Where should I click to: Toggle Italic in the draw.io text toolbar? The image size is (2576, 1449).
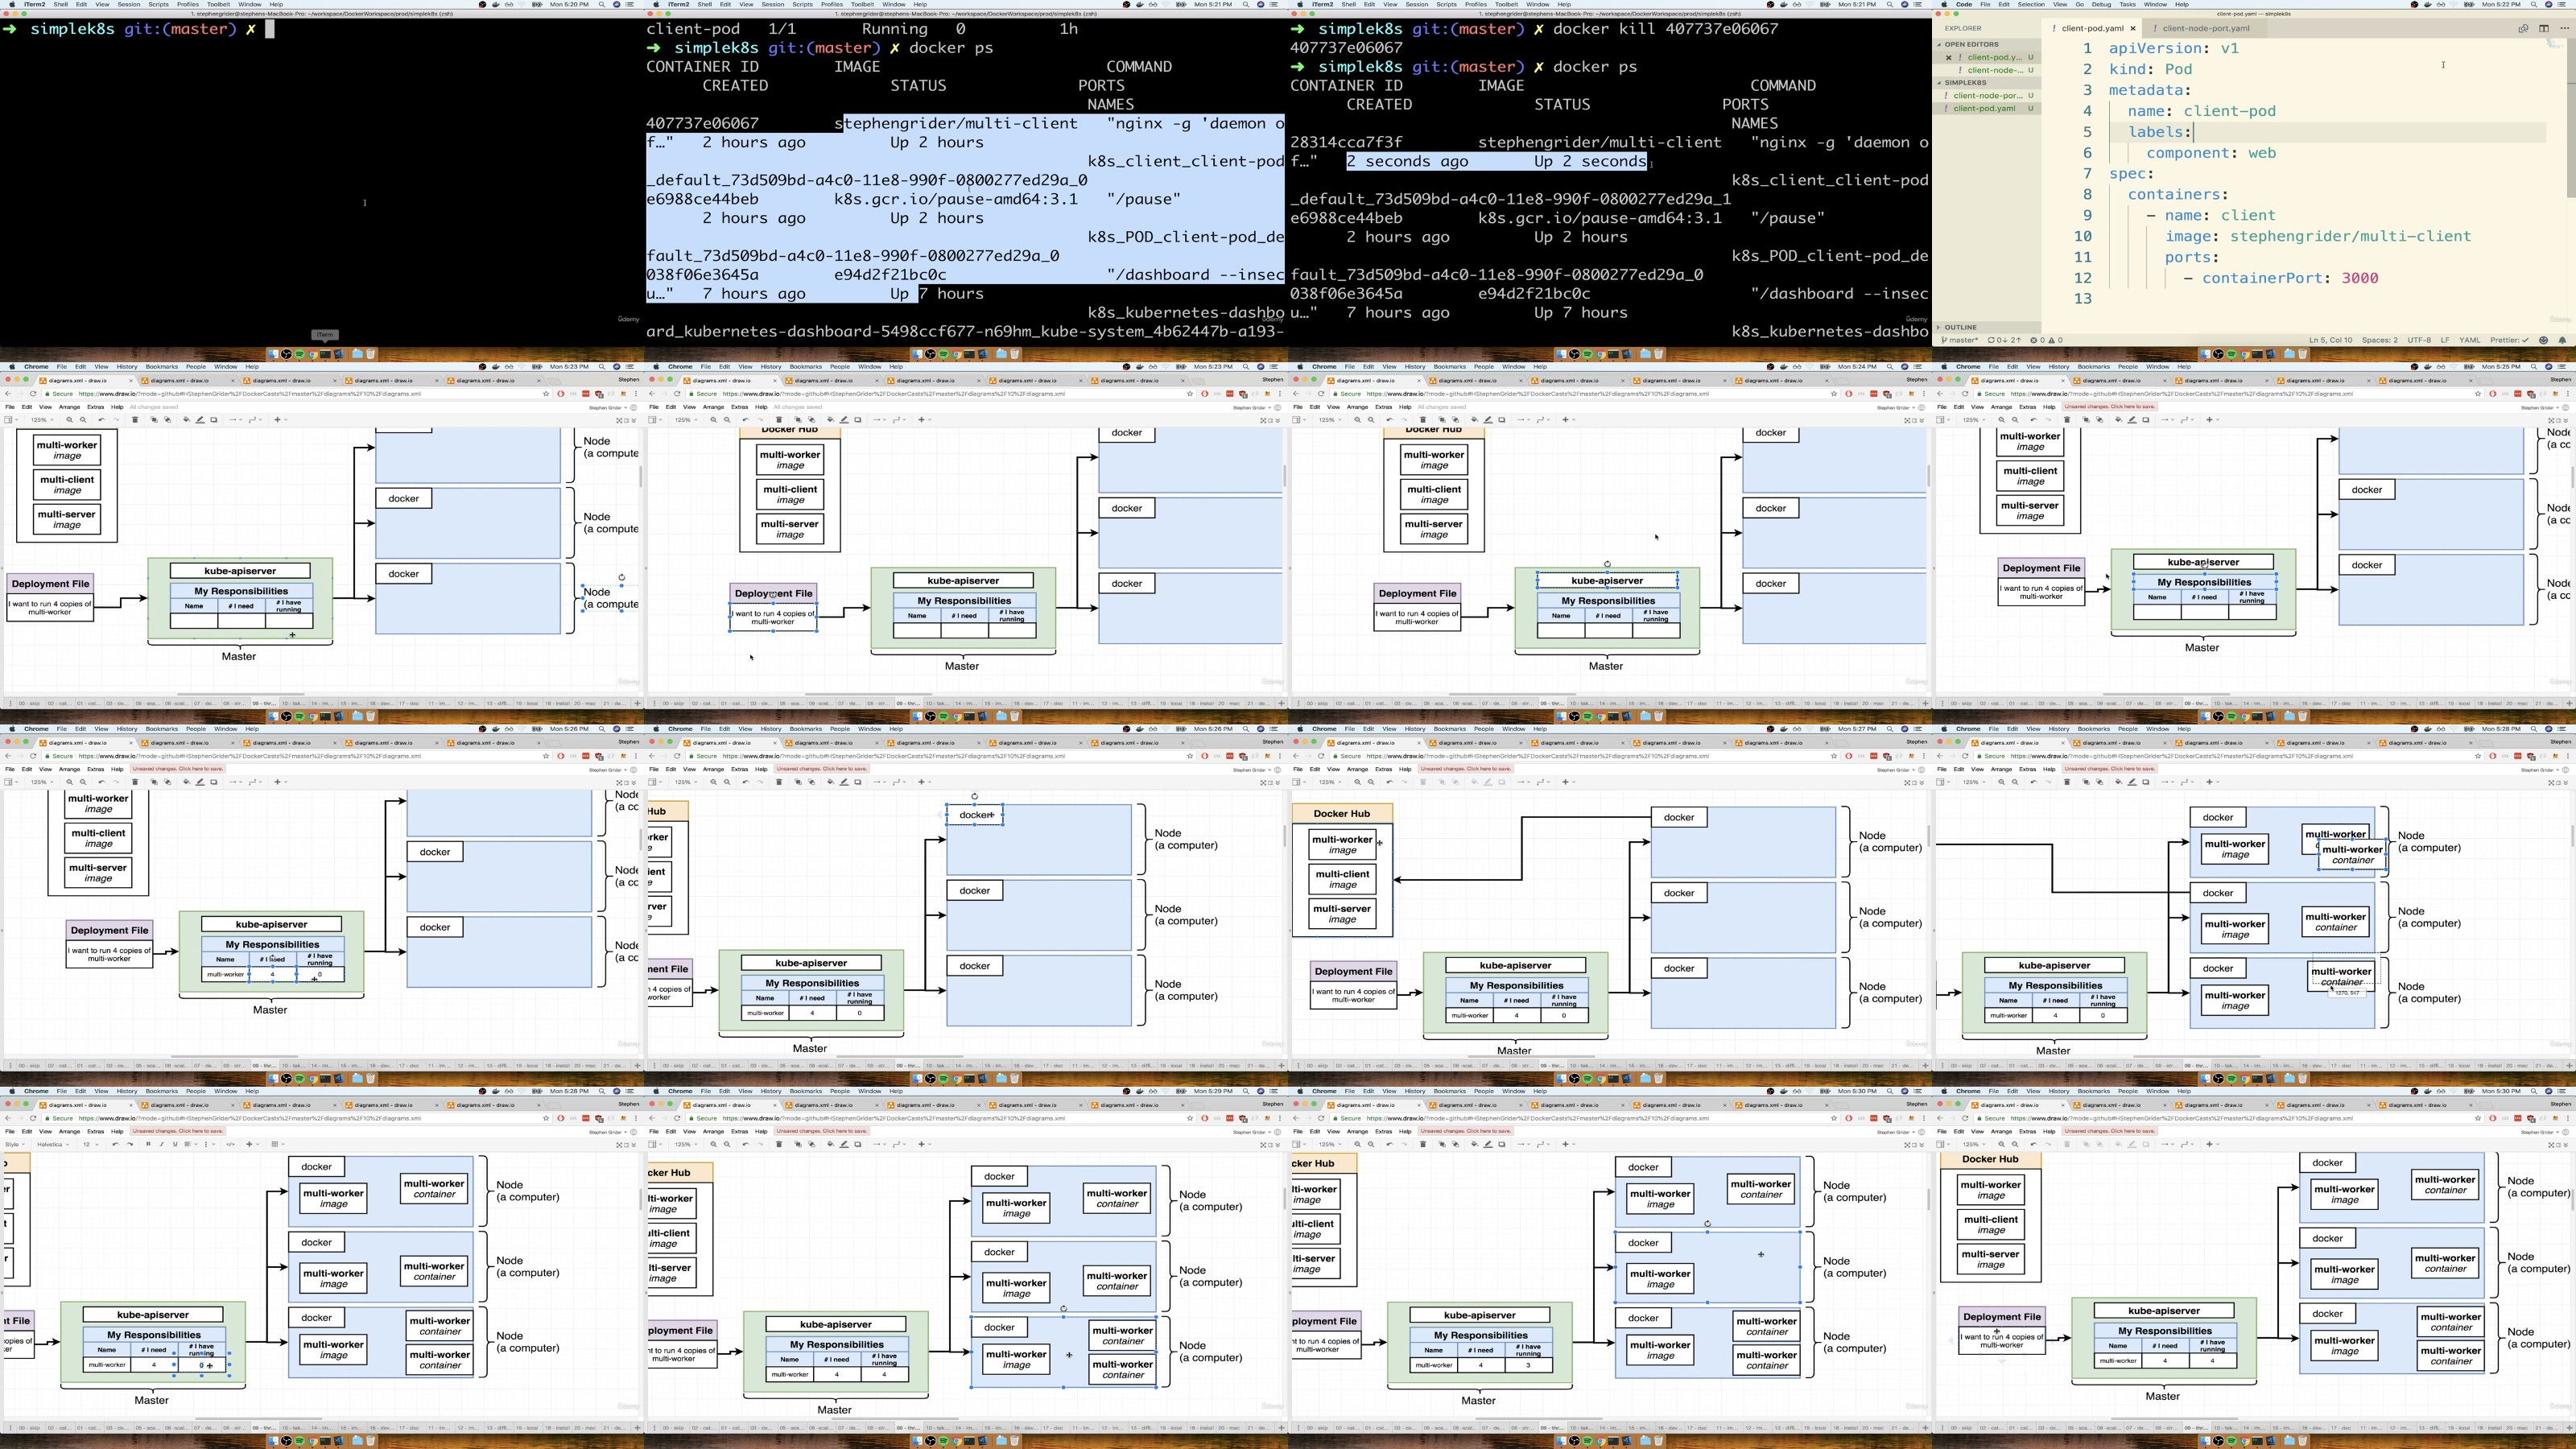162,1144
